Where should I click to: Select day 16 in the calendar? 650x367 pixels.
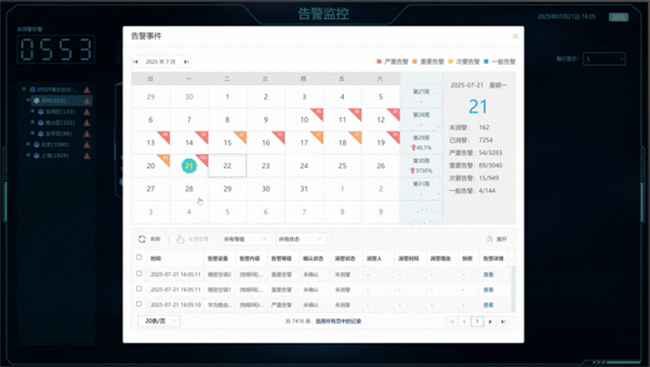point(266,143)
